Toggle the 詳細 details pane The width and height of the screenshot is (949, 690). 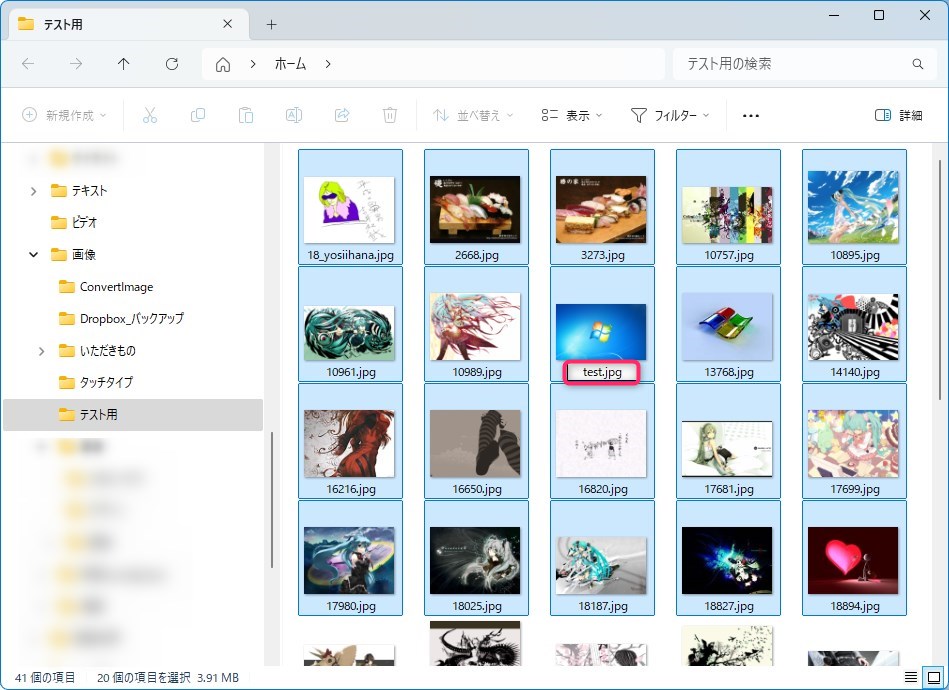(898, 115)
